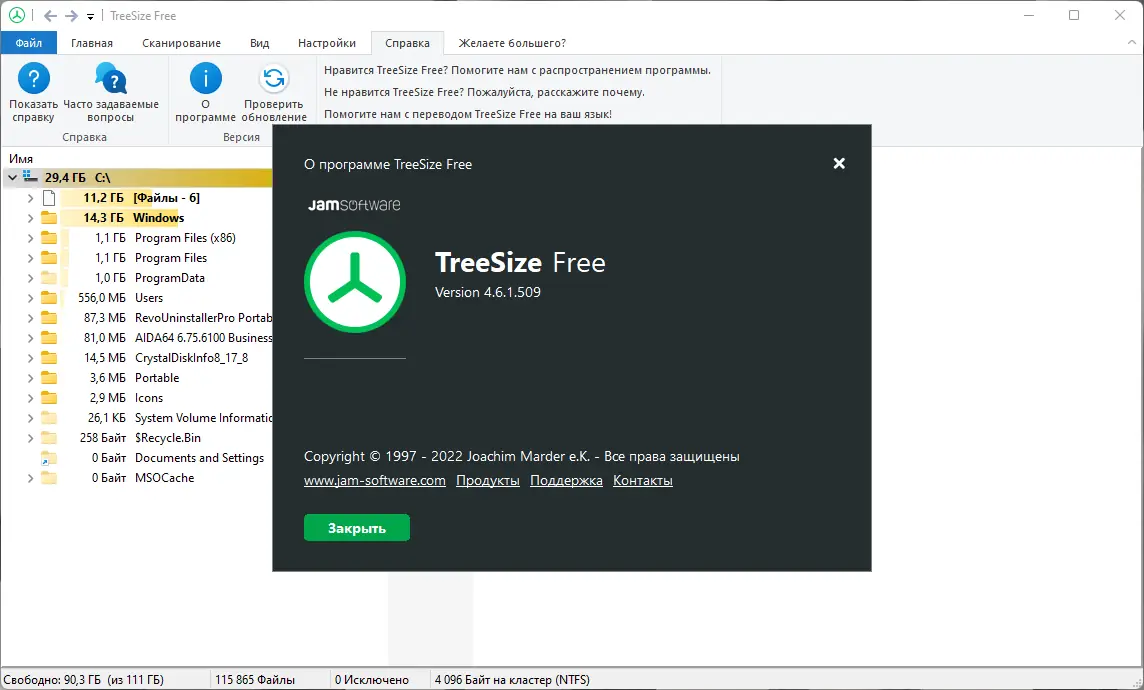Open the Контакты link
This screenshot has height=690, width=1144.
point(643,481)
